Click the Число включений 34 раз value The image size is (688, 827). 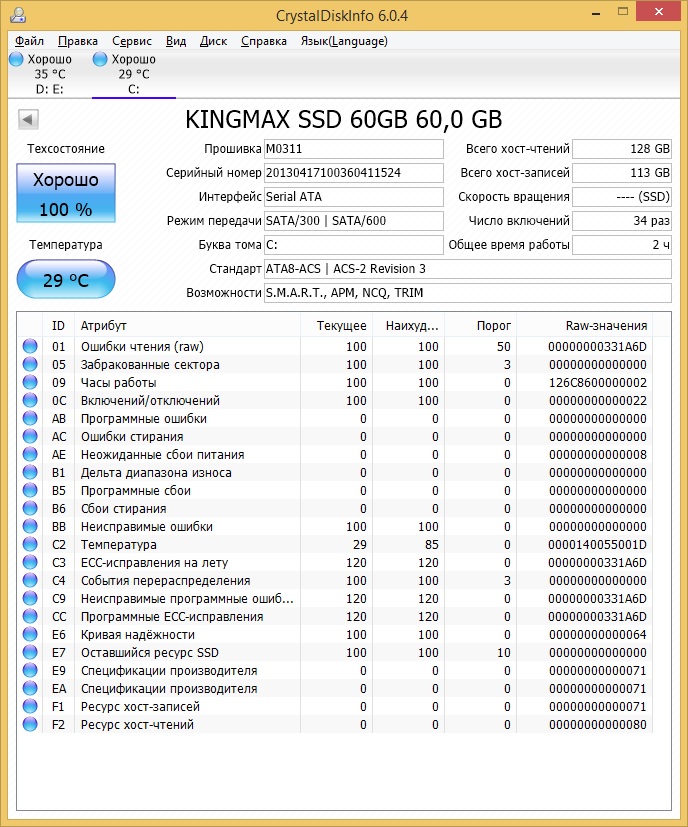tap(622, 220)
